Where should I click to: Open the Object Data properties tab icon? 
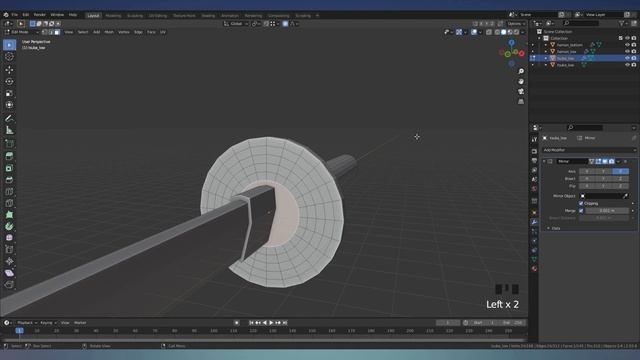[x=534, y=260]
